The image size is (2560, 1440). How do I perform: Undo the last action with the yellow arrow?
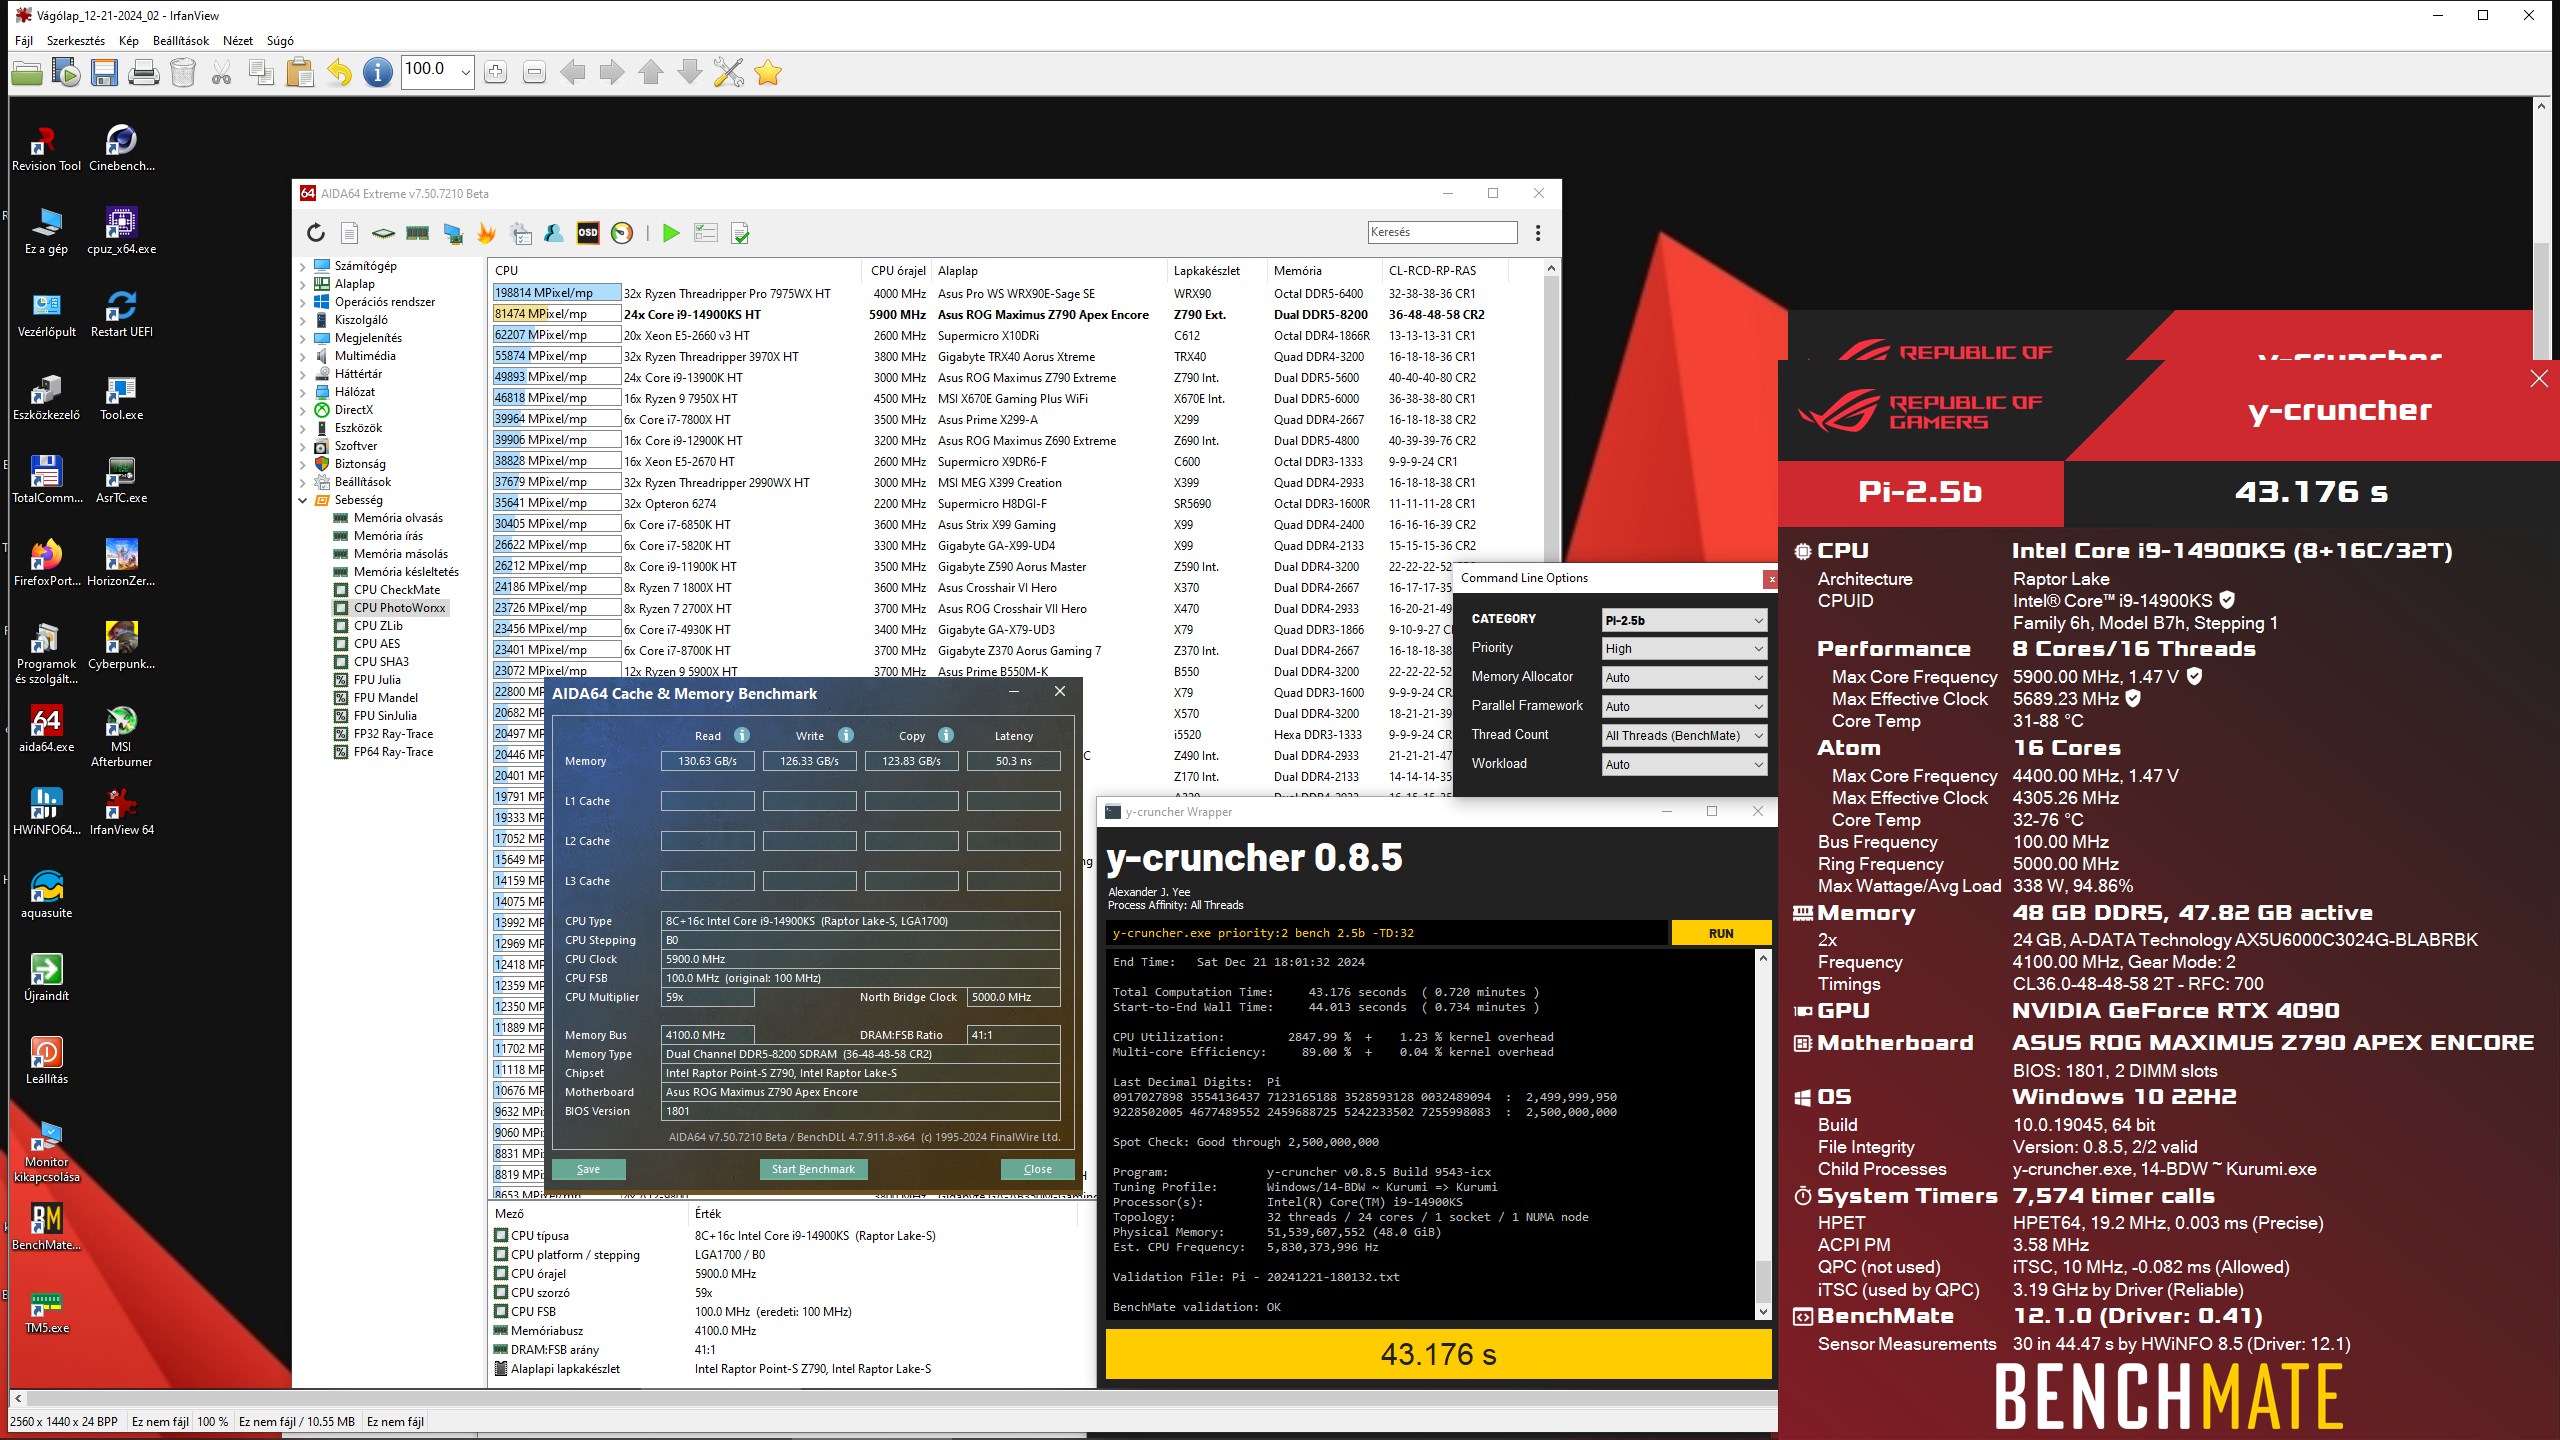tap(339, 72)
